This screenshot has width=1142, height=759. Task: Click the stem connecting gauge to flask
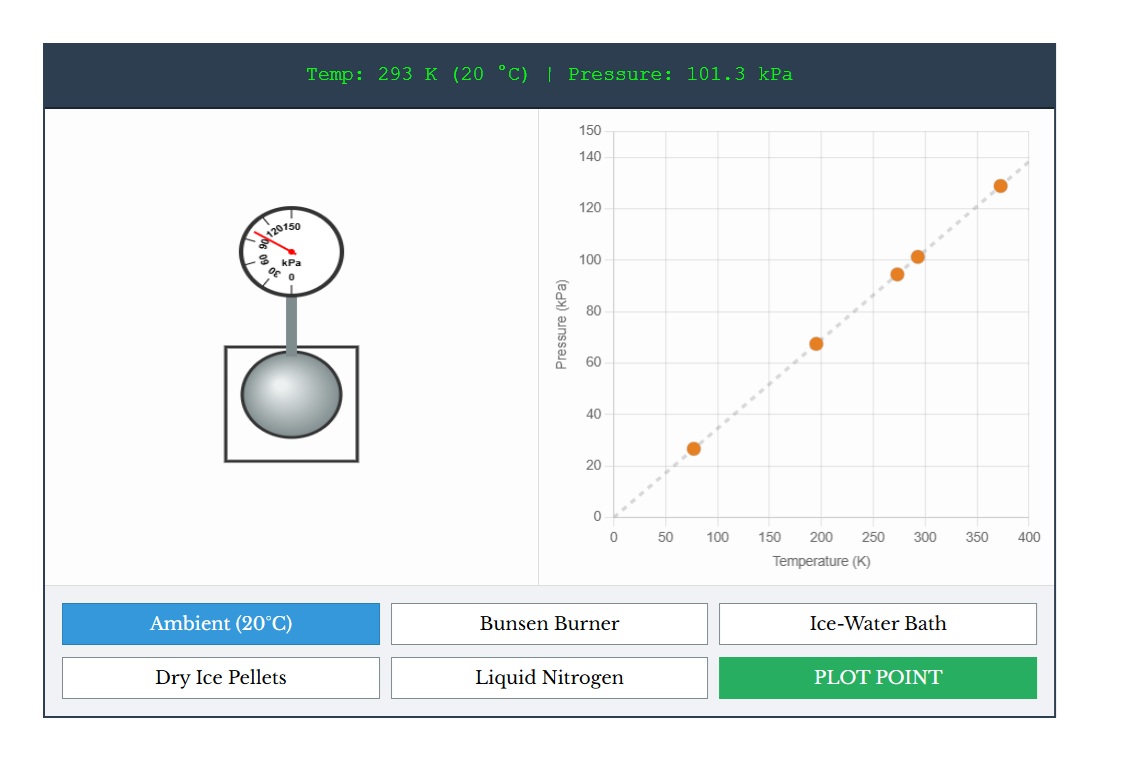(x=291, y=325)
